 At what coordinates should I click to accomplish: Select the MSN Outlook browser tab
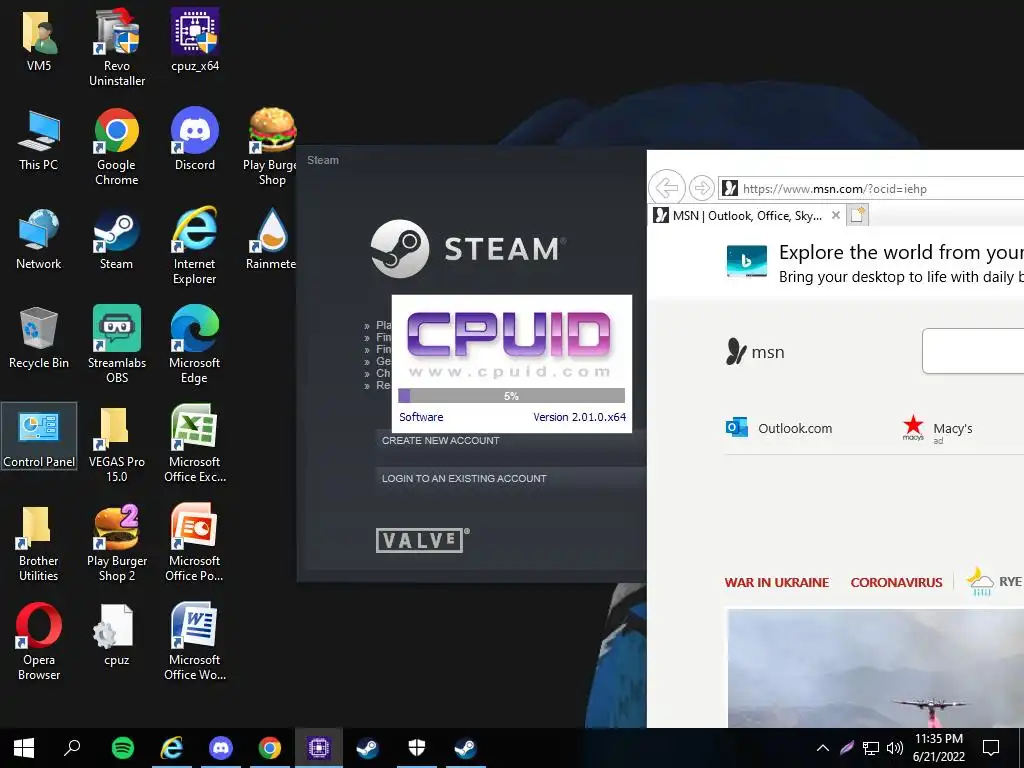pyautogui.click(x=745, y=216)
